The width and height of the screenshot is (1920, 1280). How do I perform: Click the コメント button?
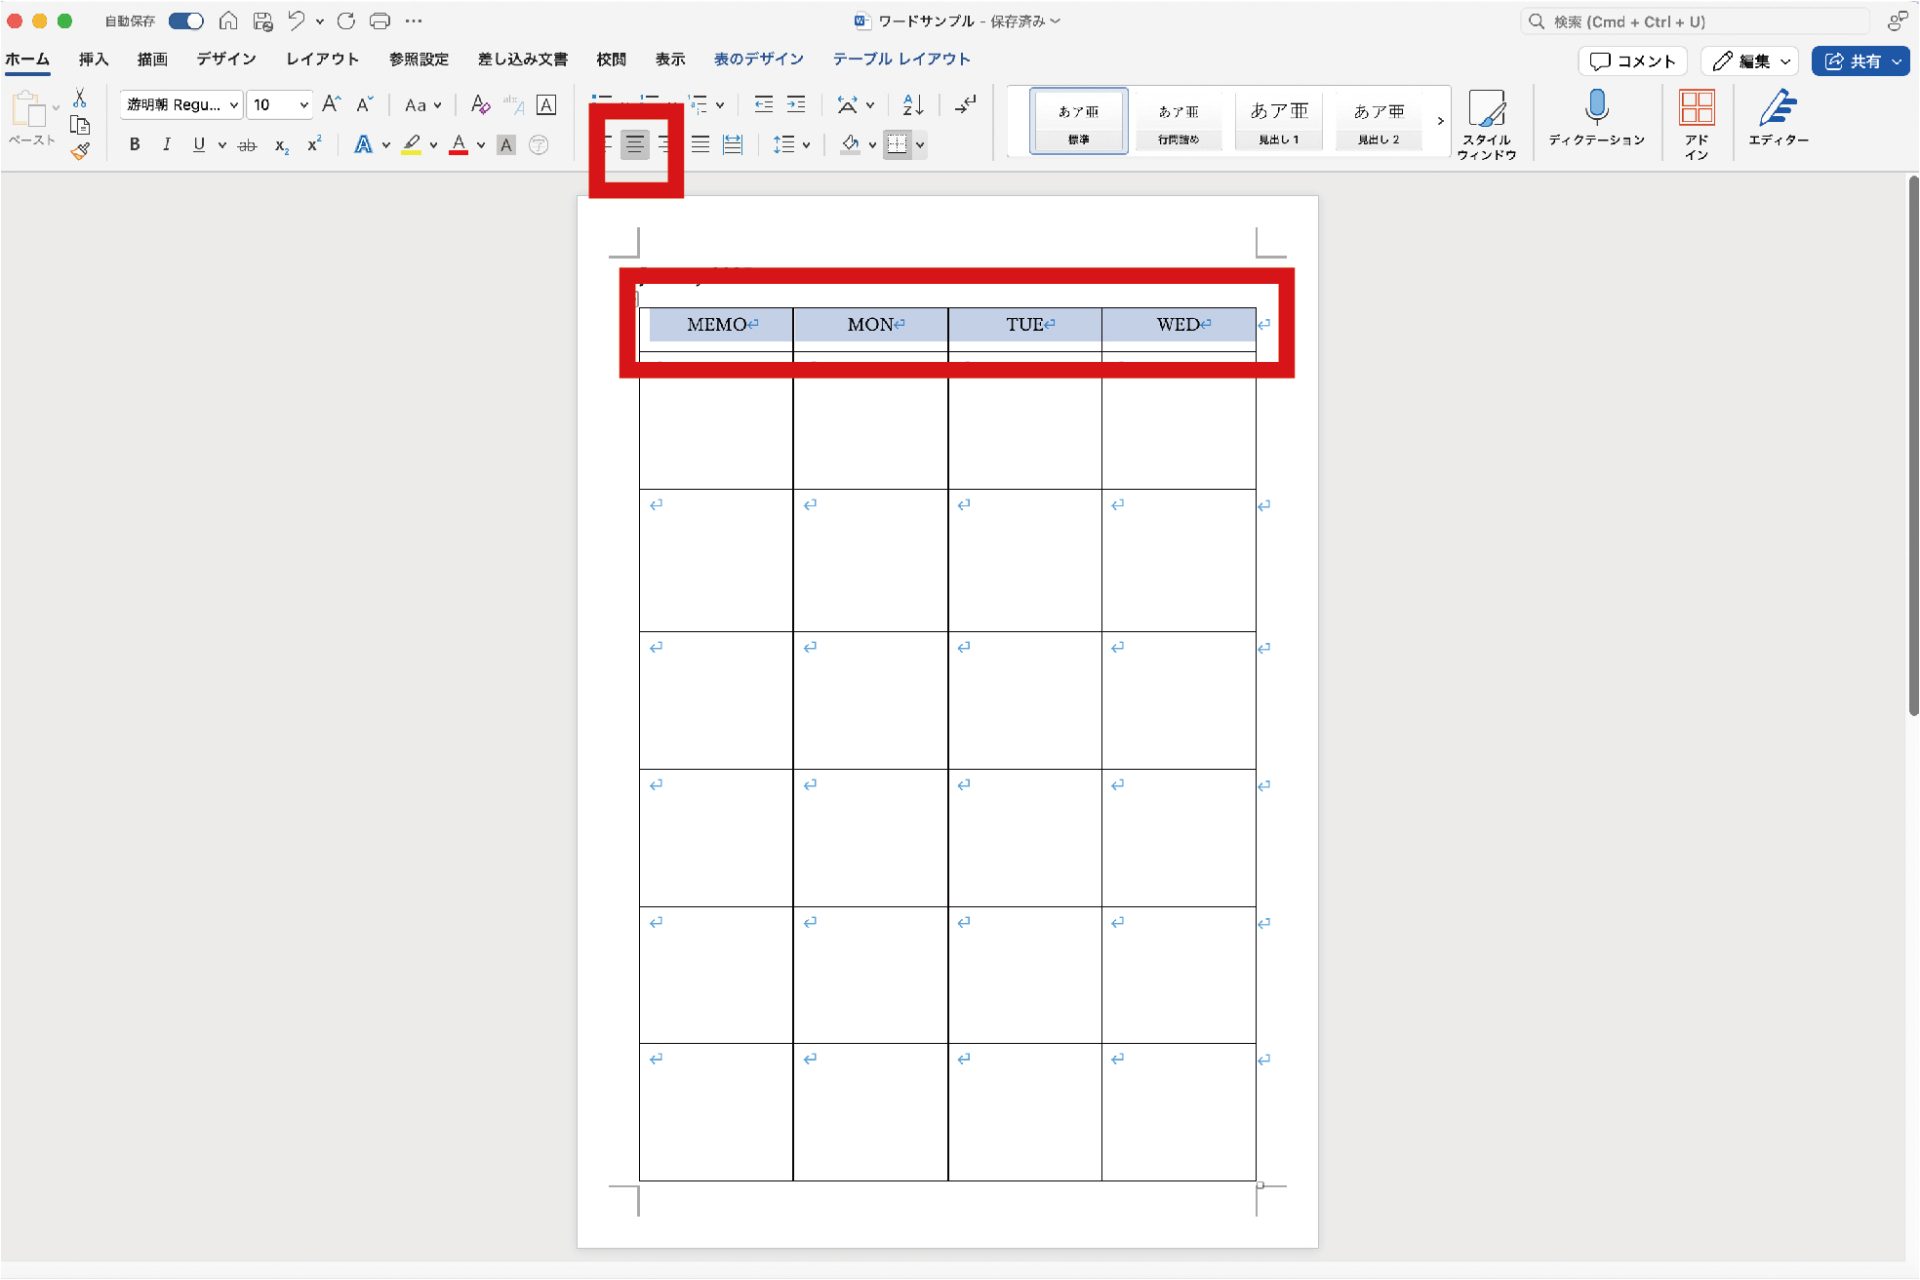pyautogui.click(x=1632, y=61)
